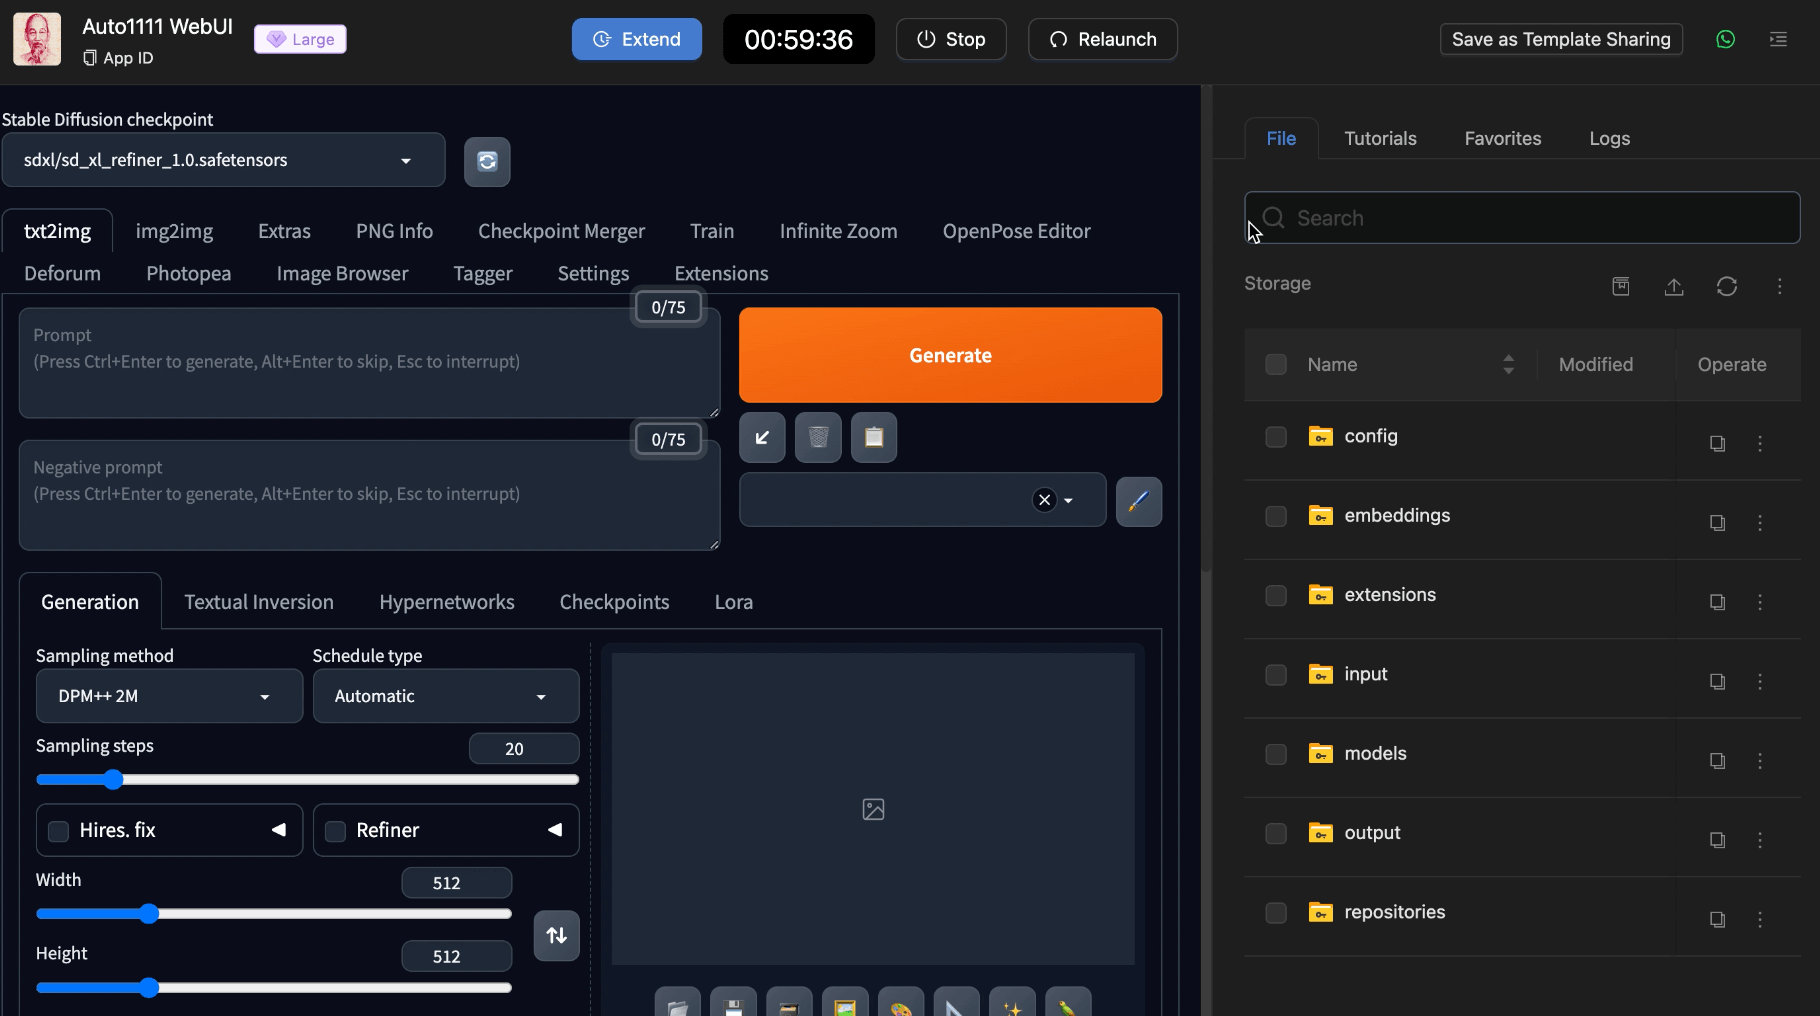The width and height of the screenshot is (1820, 1016).
Task: Refresh the Stable Diffusion checkpoint list
Action: 487,161
